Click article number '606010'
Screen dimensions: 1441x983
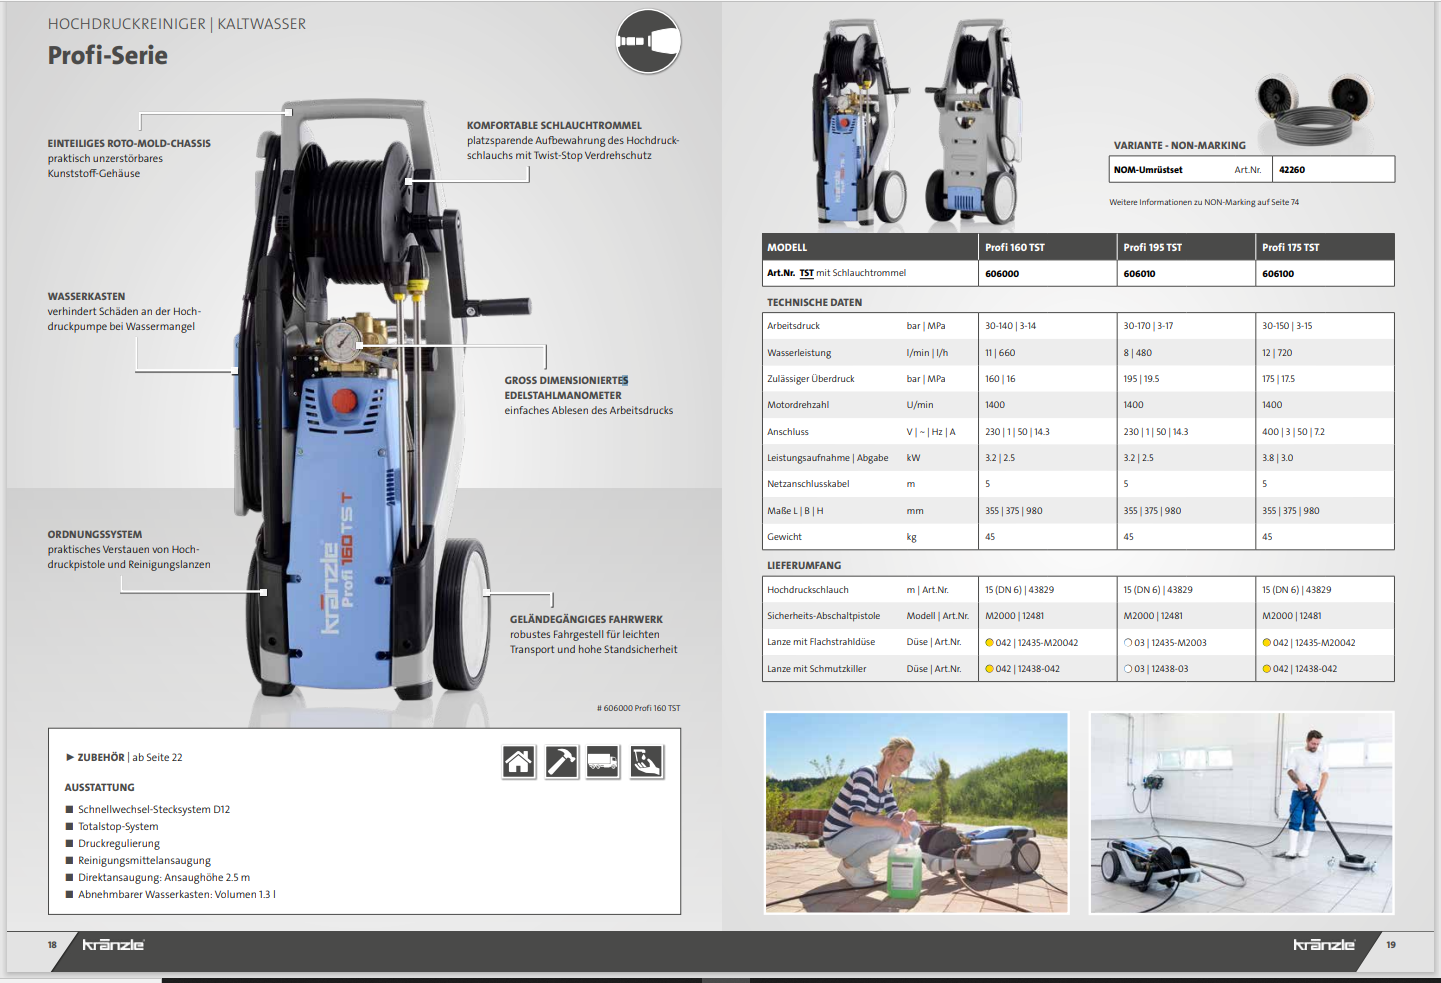1139,274
